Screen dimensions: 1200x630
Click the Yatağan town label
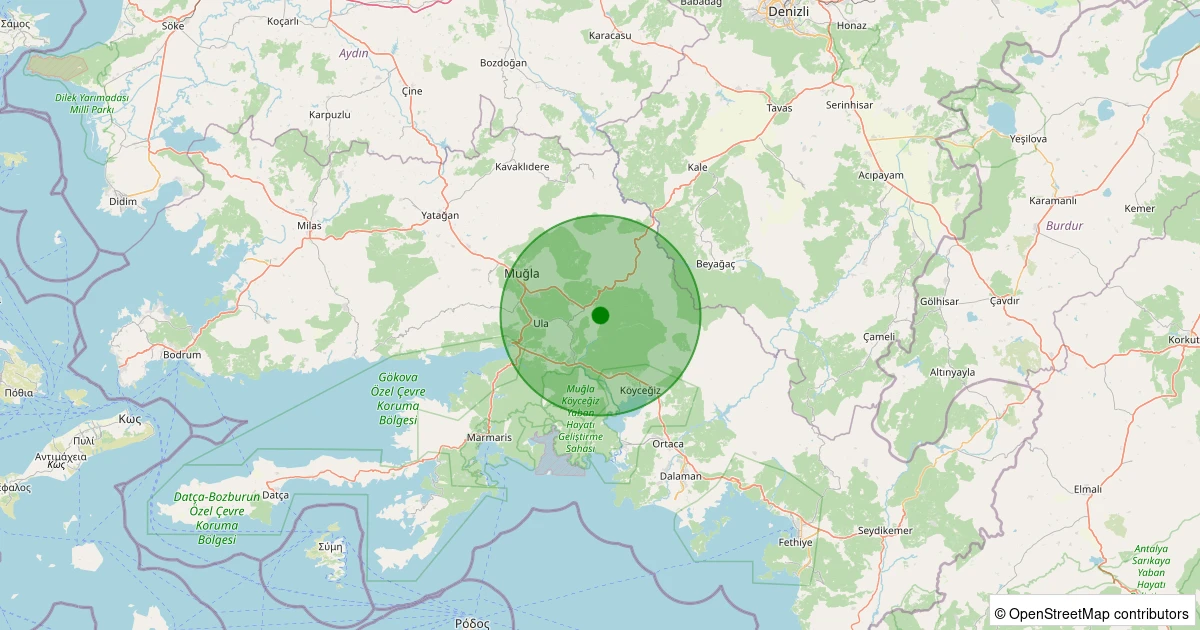click(441, 214)
